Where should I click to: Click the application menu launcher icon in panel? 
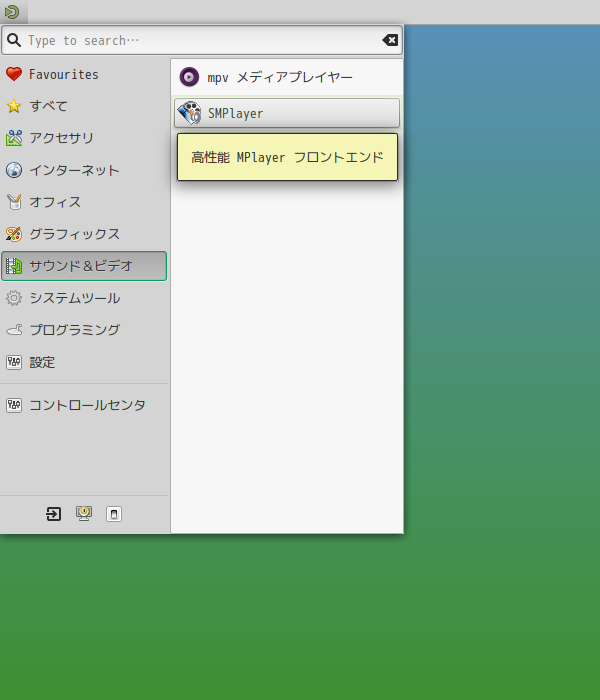12,12
